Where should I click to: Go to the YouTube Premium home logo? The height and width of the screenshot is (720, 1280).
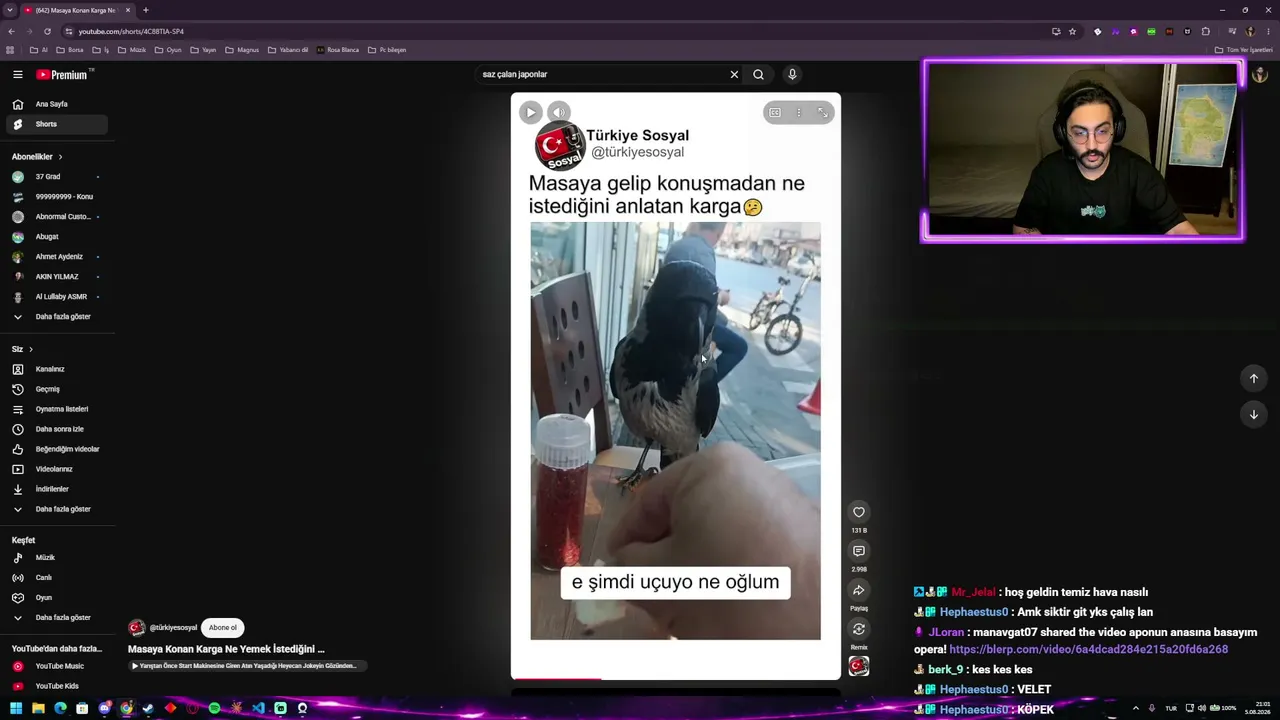pos(62,75)
